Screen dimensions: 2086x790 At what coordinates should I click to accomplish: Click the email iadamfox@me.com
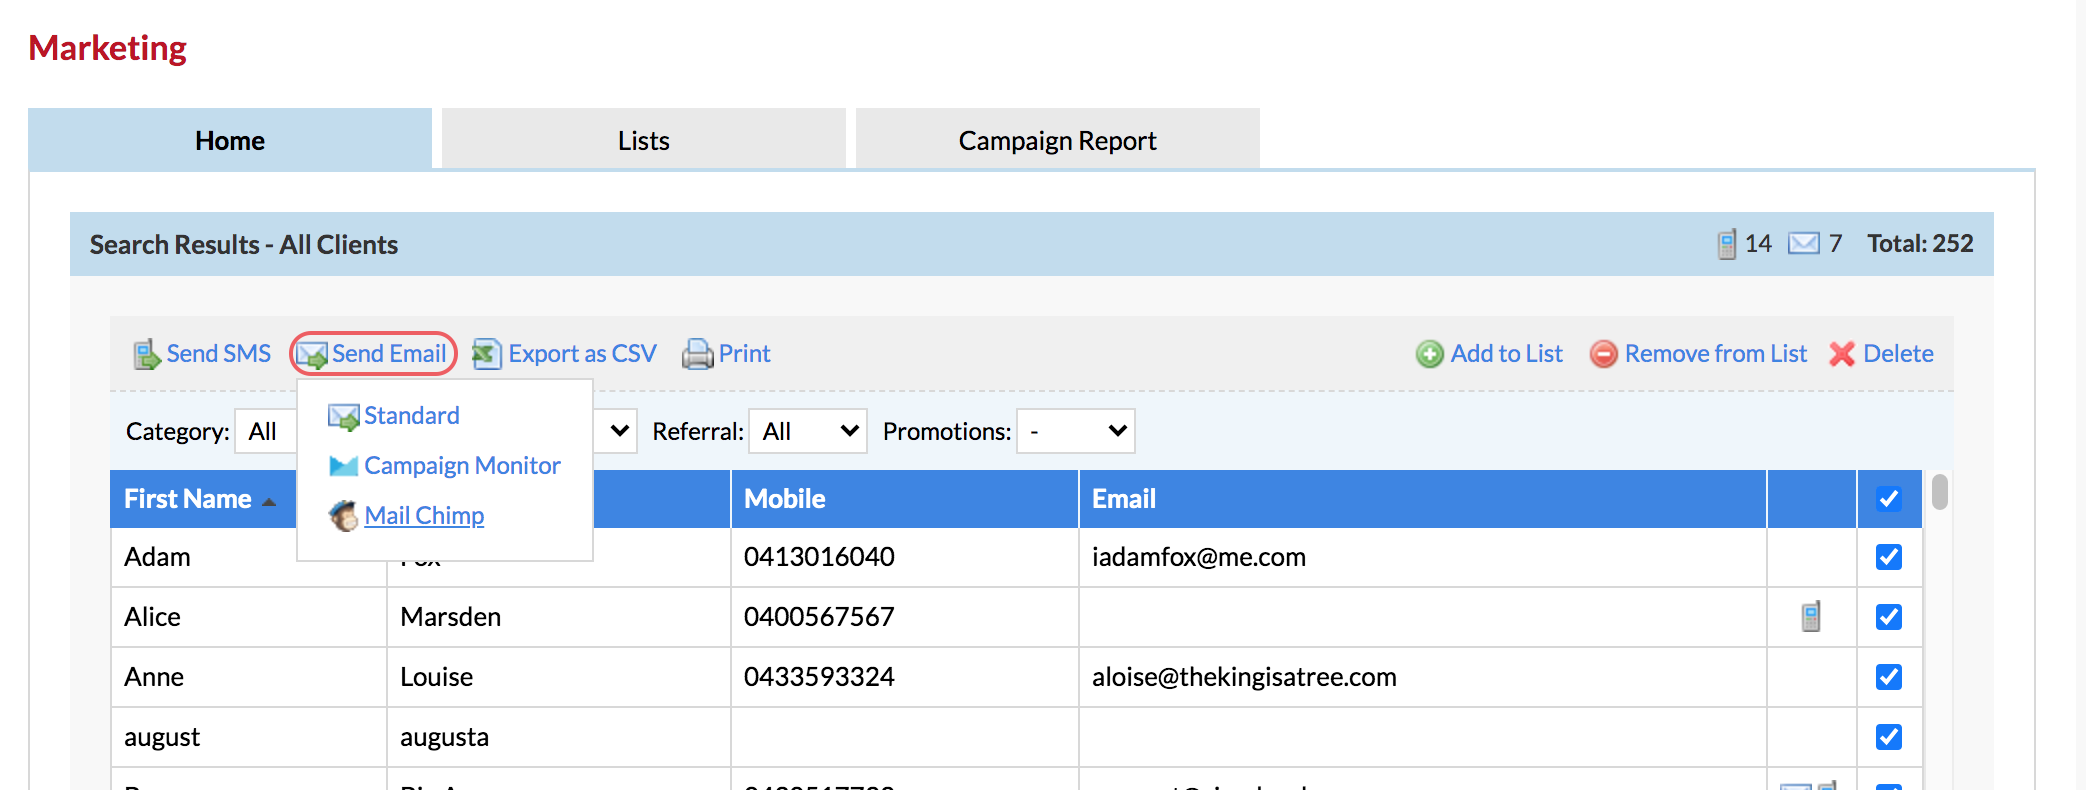1199,557
